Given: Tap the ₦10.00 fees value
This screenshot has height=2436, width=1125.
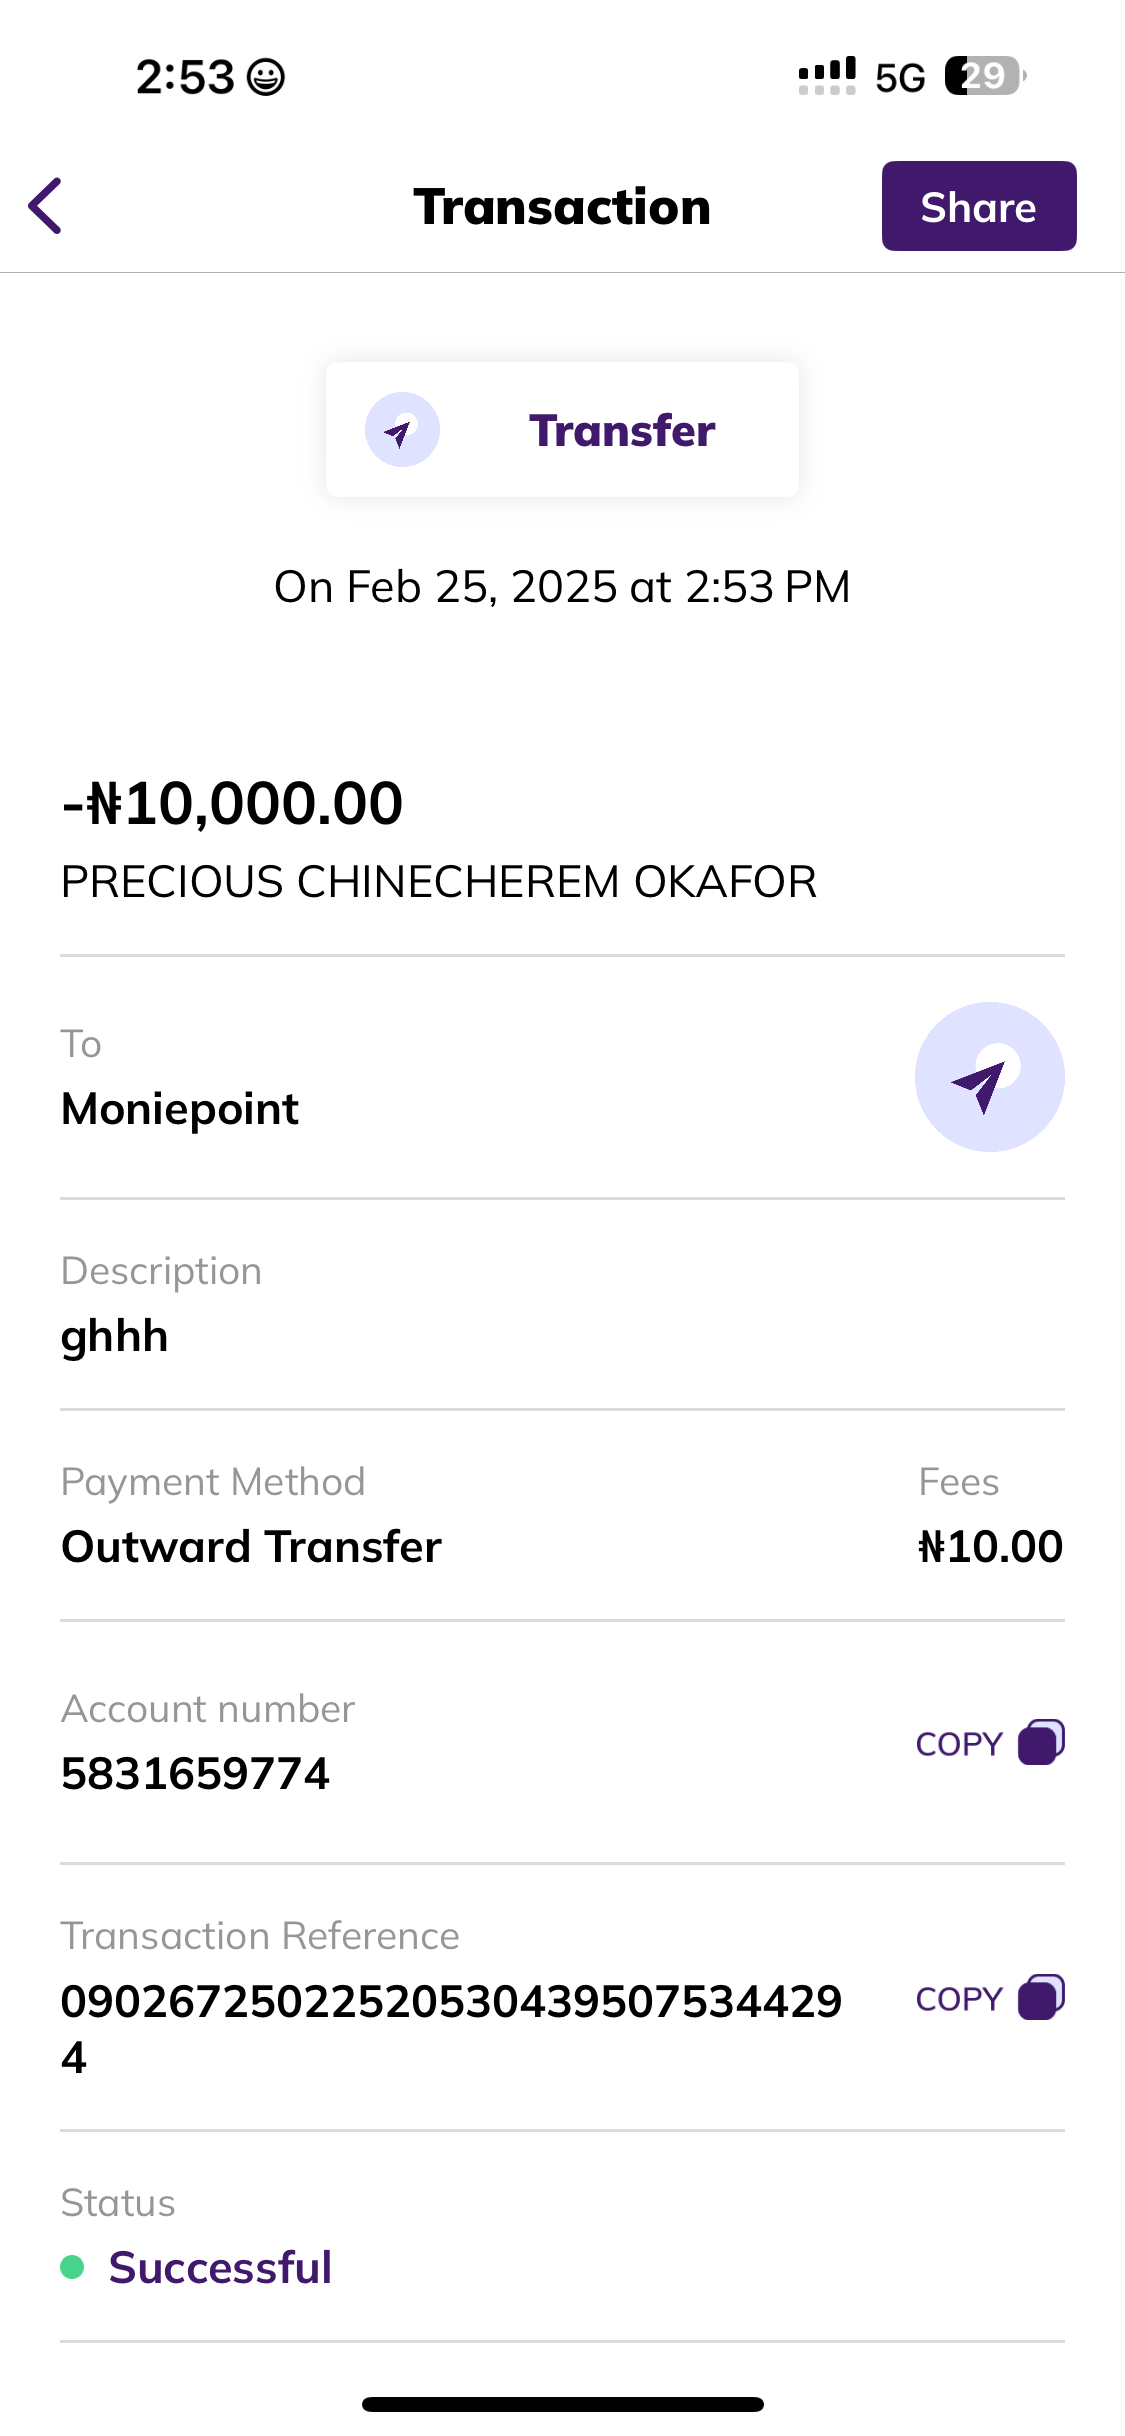Looking at the screenshot, I should 990,1547.
